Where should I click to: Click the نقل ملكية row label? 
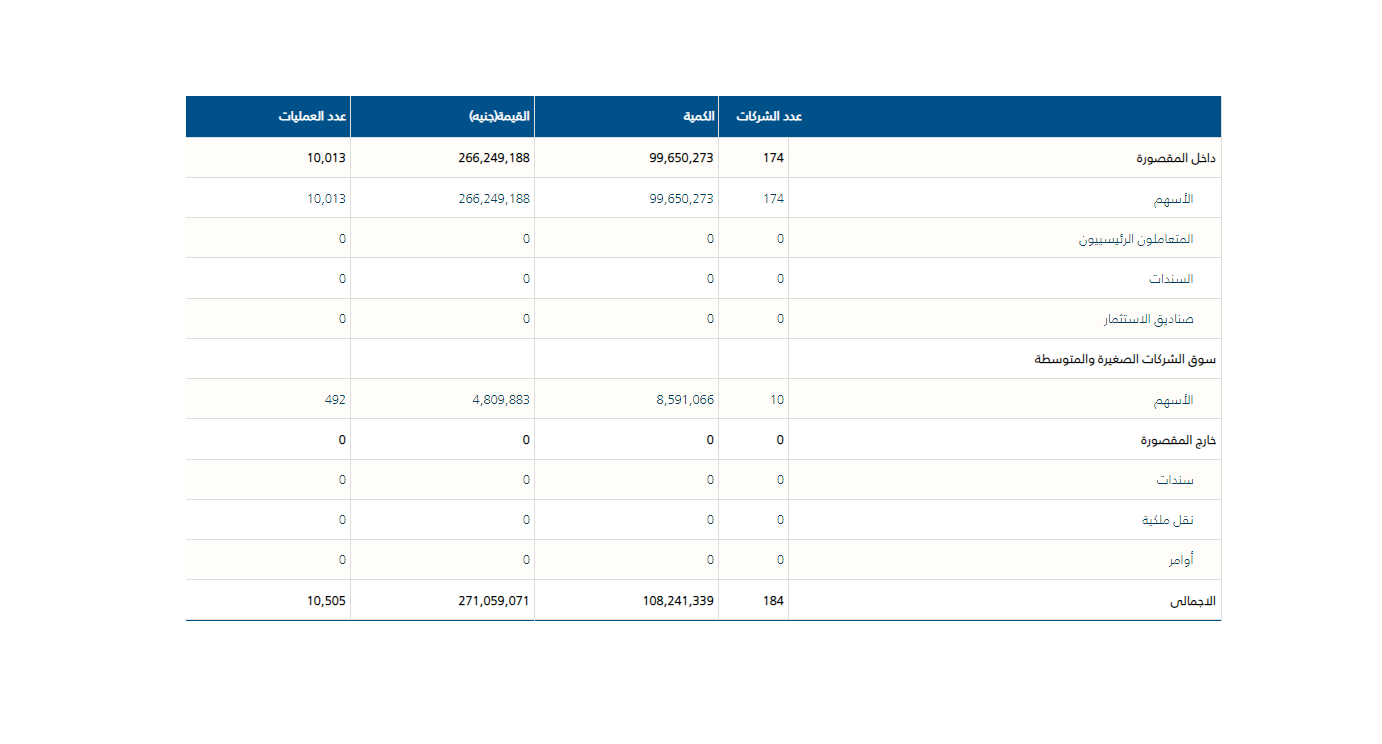click(1167, 520)
